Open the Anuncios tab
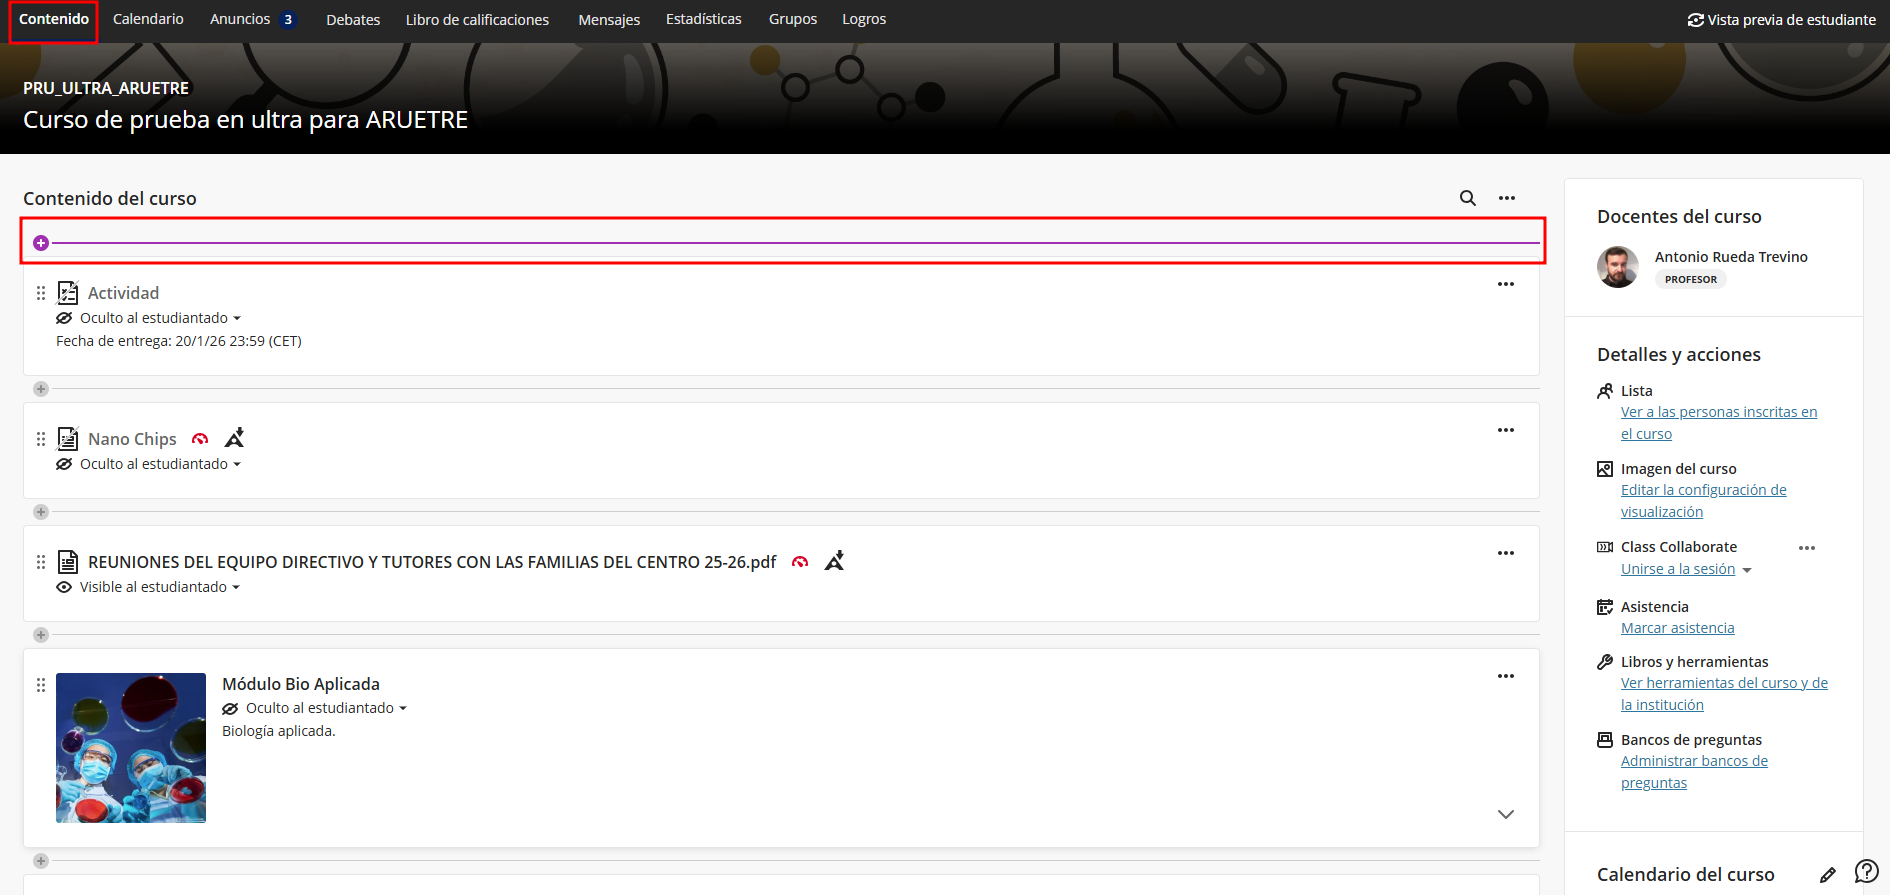 pyautogui.click(x=240, y=20)
